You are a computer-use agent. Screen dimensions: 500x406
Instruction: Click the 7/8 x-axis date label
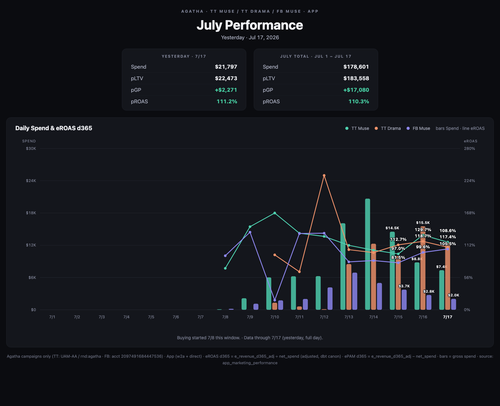[x=225, y=317]
